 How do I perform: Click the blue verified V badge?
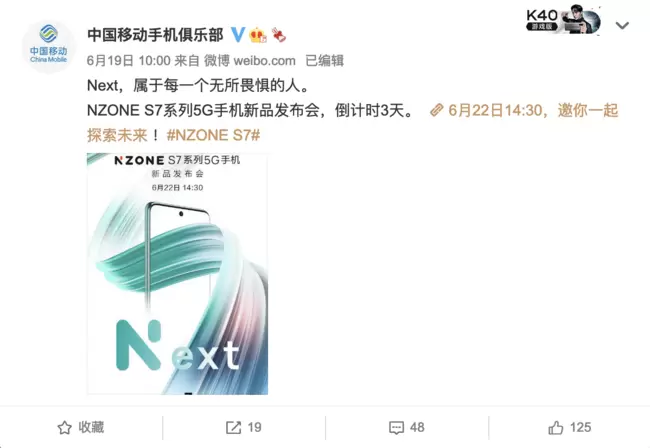(x=238, y=35)
